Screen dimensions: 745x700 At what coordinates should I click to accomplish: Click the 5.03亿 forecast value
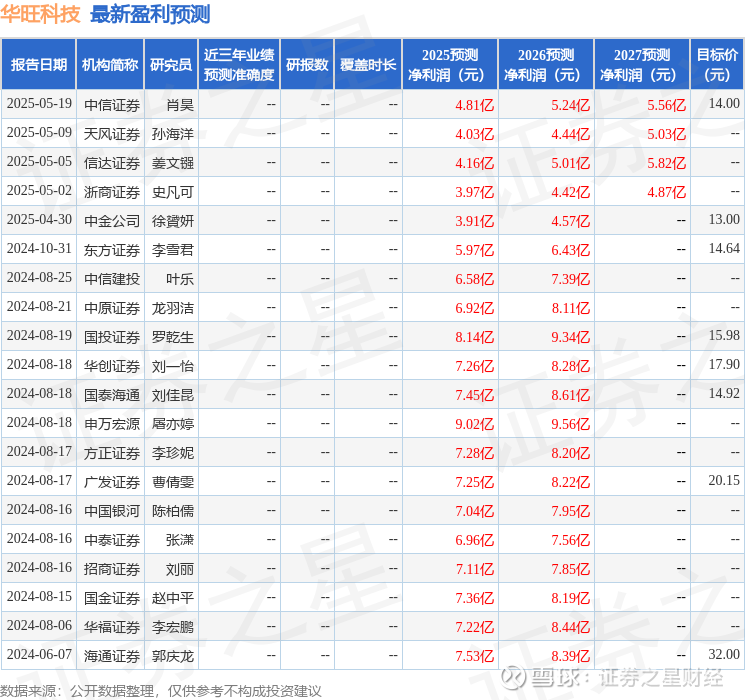pos(667,134)
